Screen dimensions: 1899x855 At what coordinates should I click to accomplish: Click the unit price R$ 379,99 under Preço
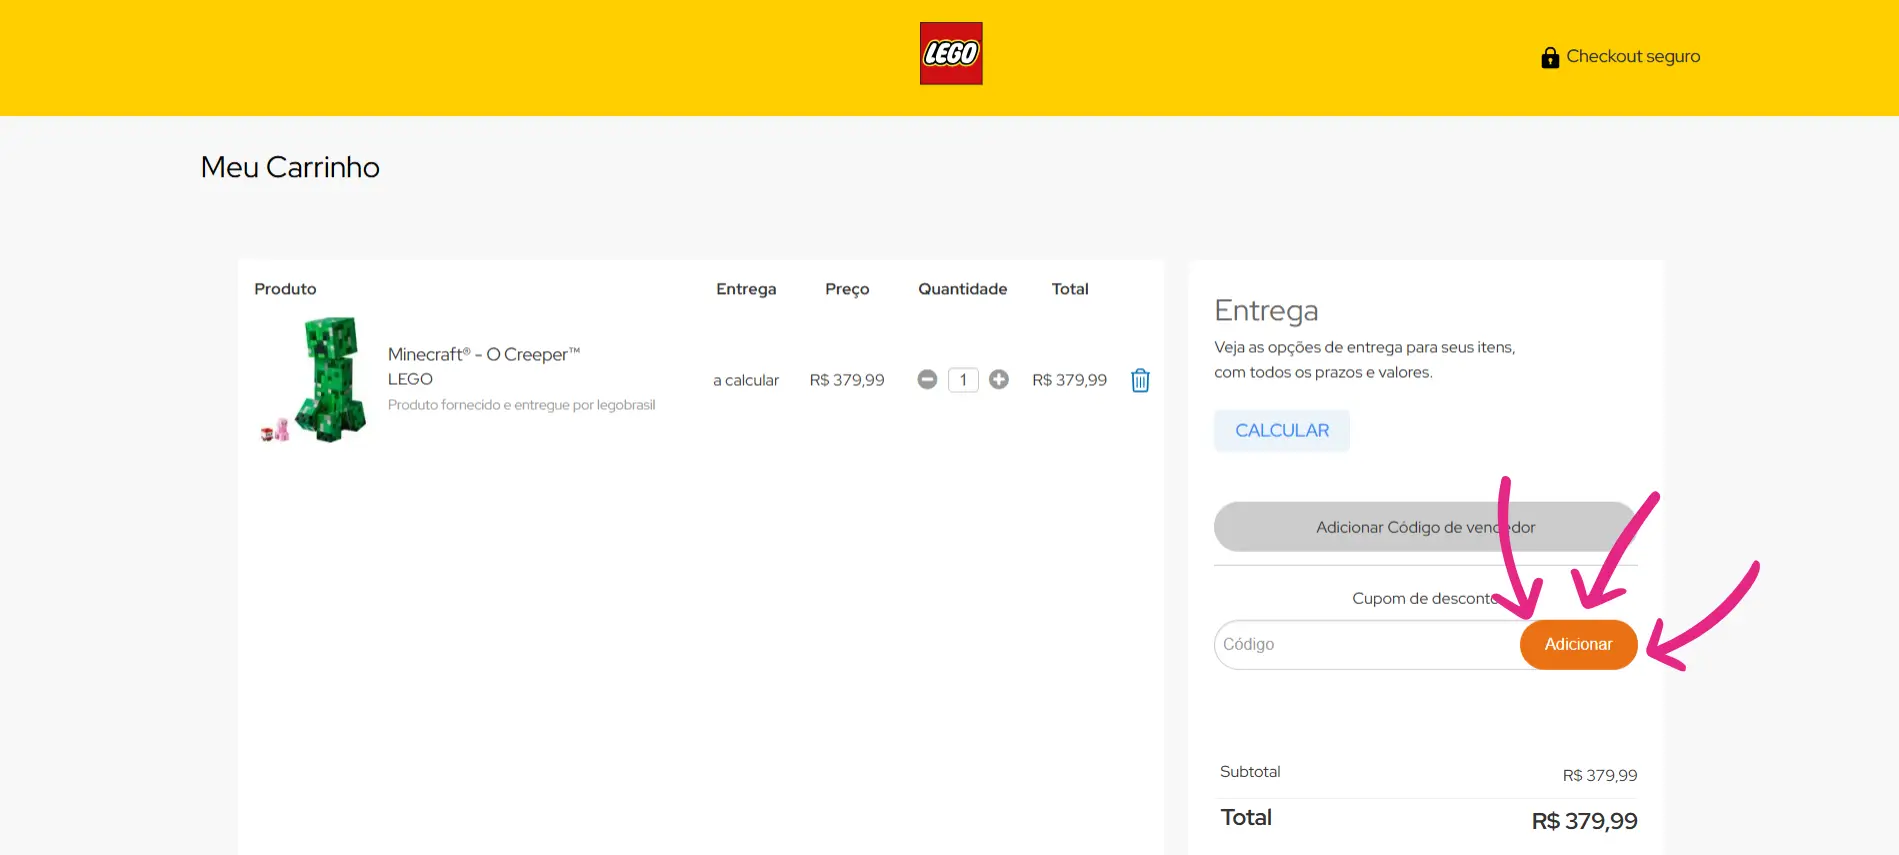pos(847,380)
